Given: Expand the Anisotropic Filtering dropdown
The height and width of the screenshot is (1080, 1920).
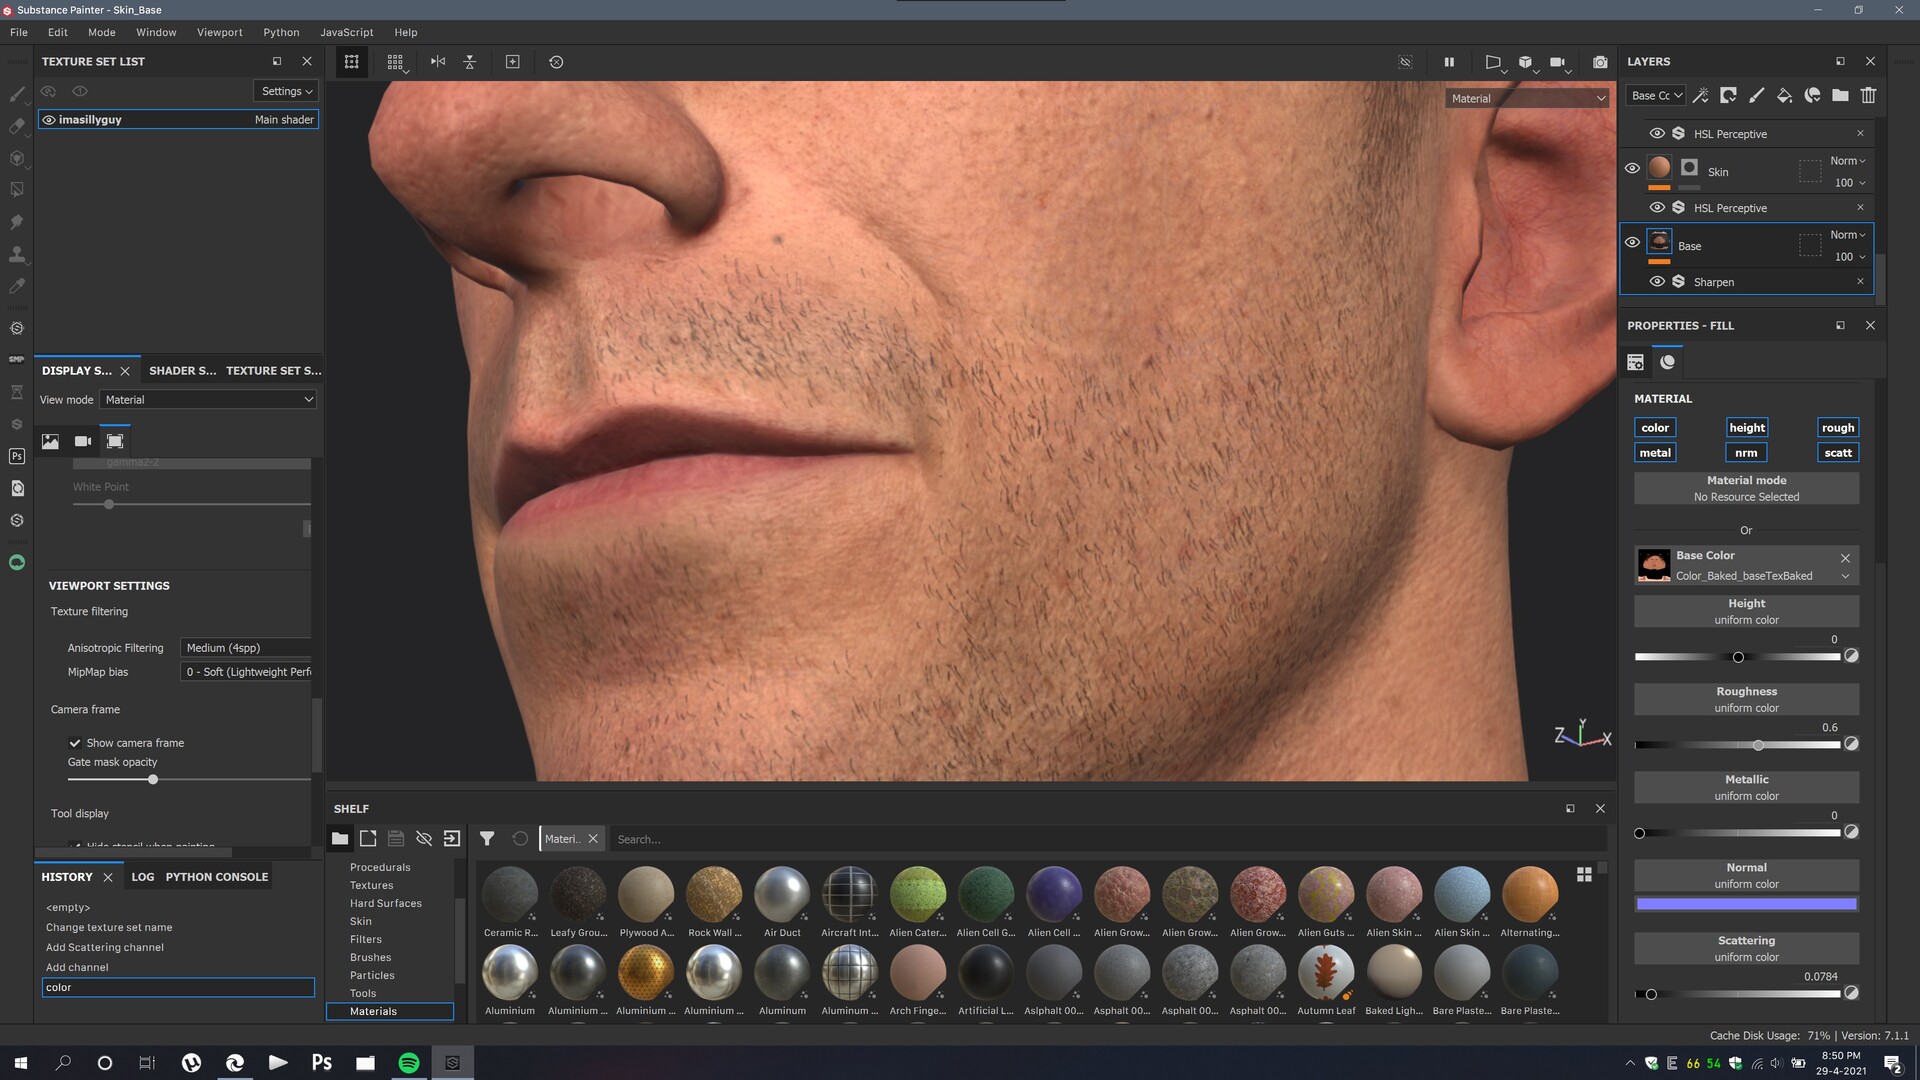Looking at the screenshot, I should click(x=243, y=647).
